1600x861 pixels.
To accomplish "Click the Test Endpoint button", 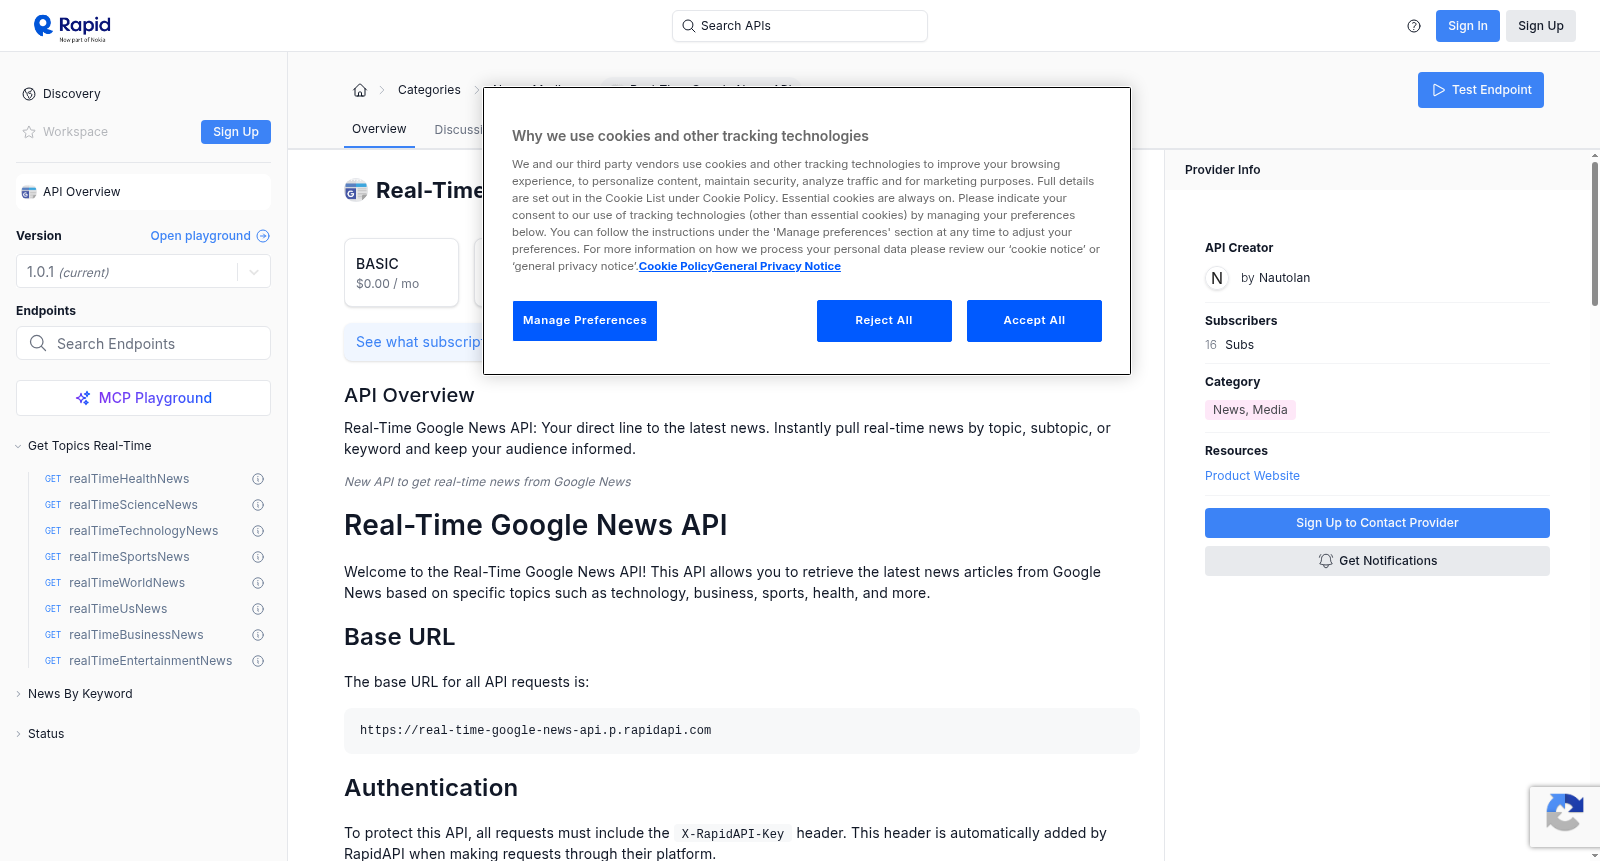I will point(1481,90).
